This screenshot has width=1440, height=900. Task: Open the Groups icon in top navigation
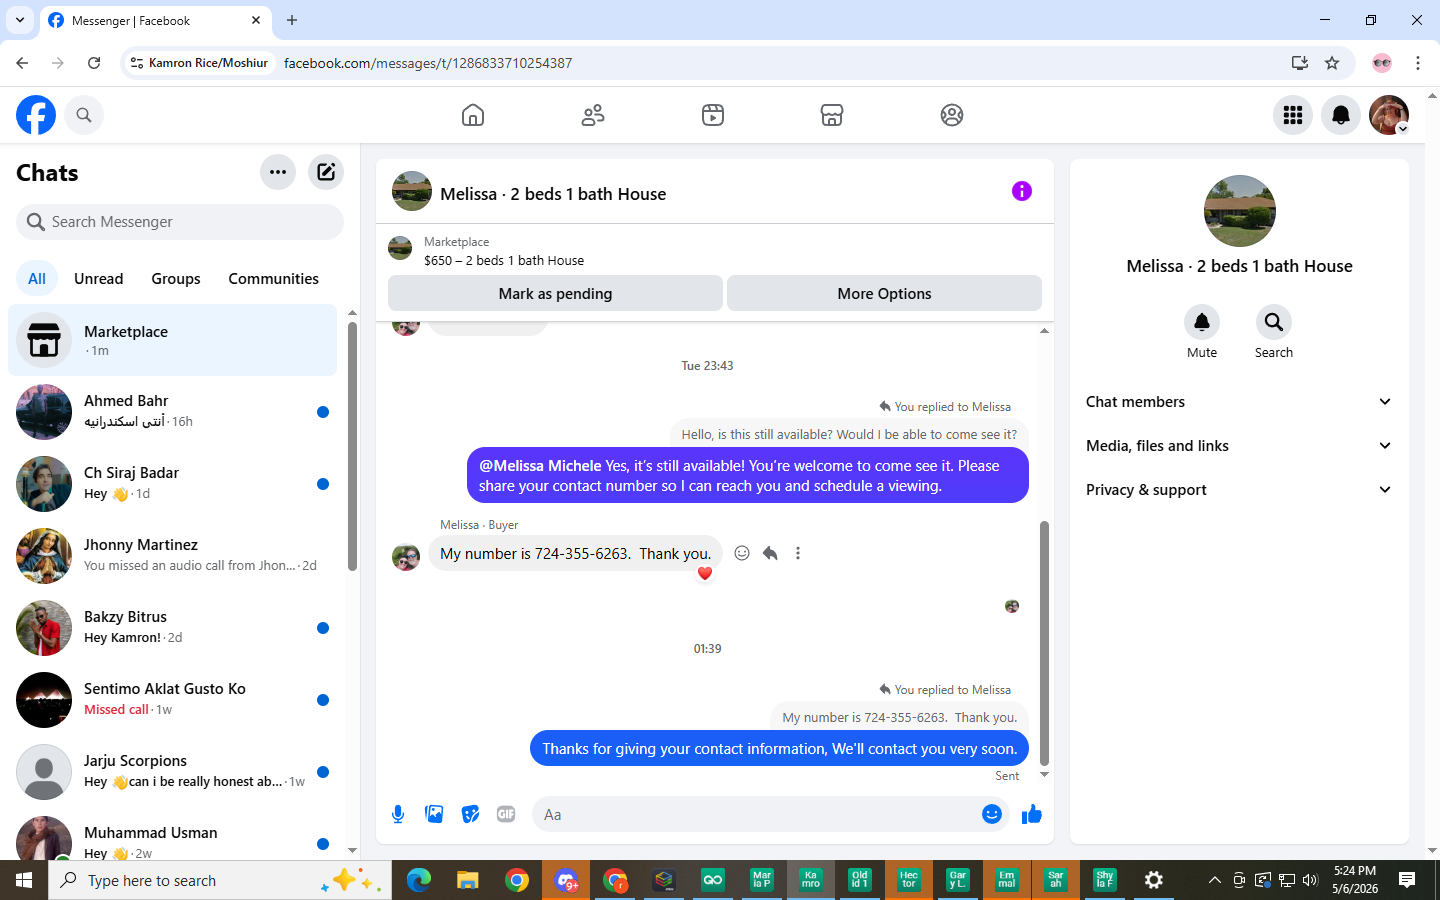952,115
